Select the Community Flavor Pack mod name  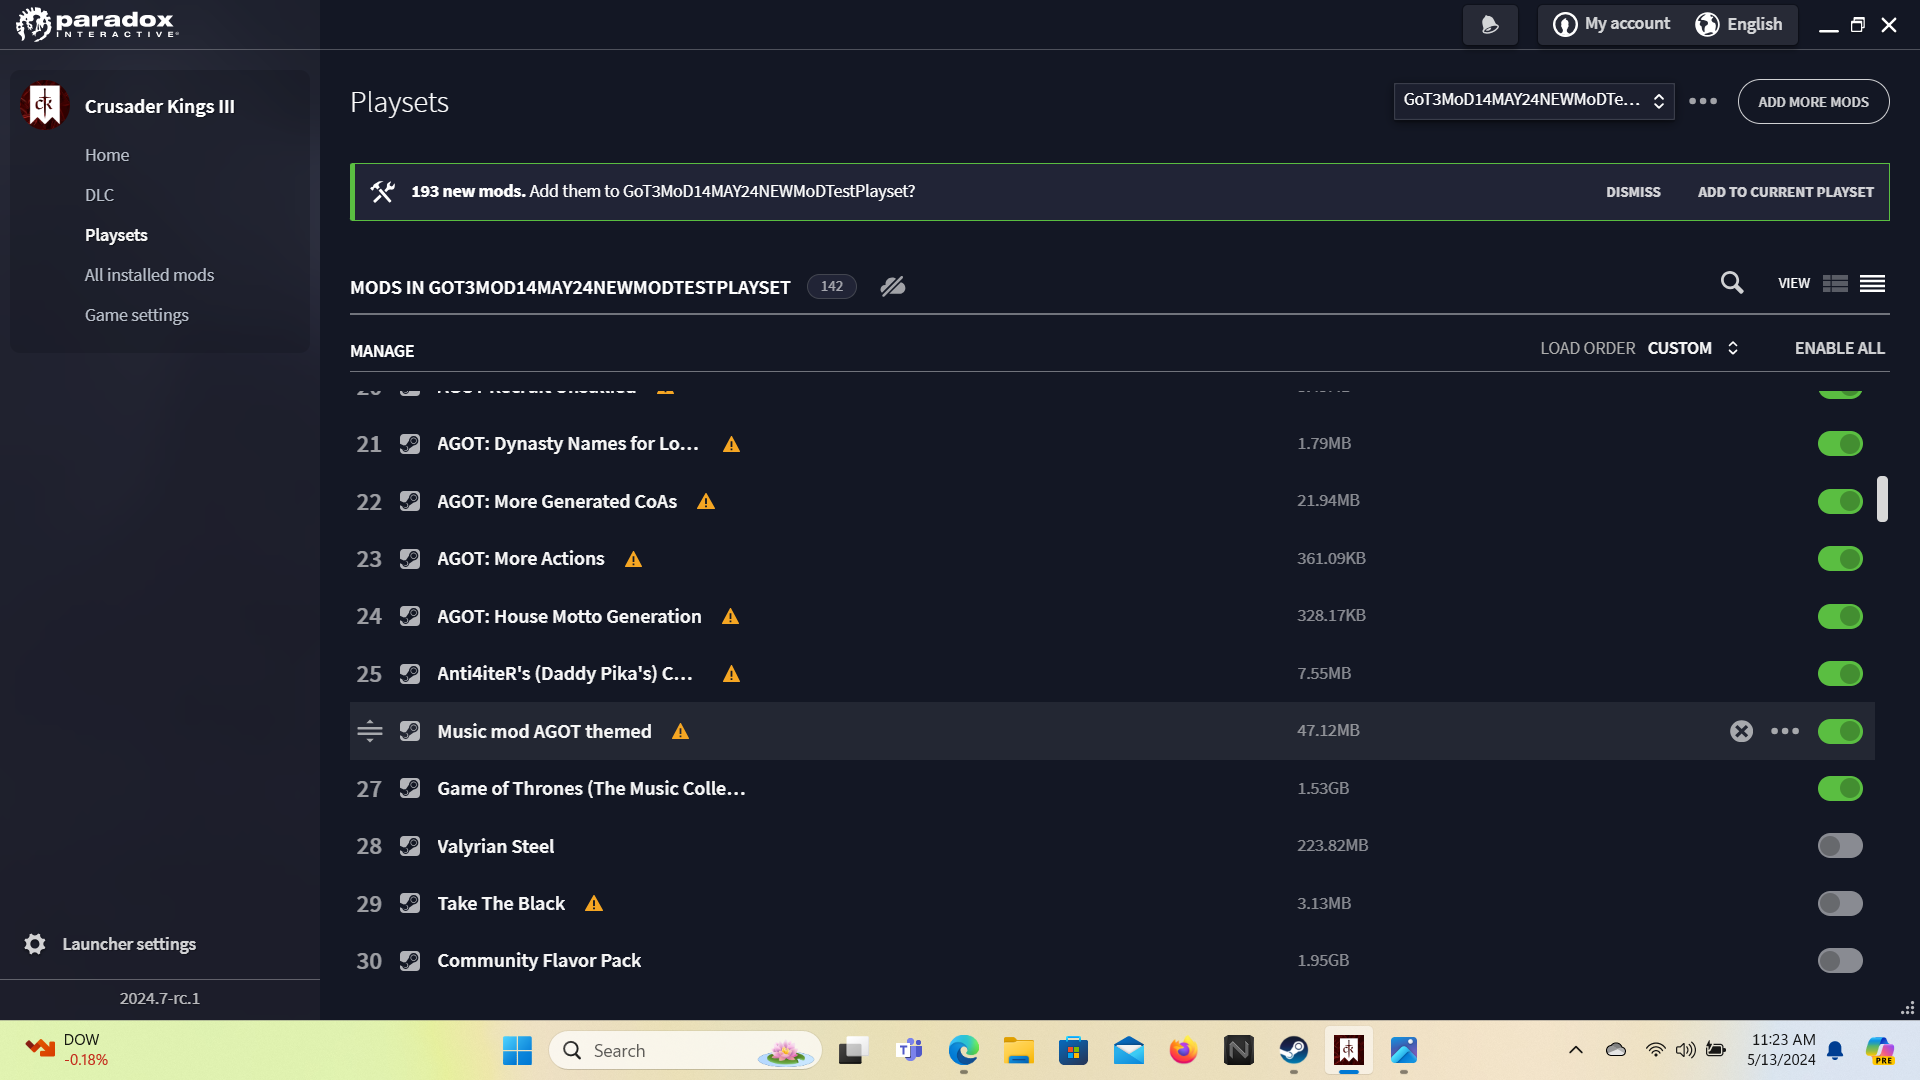pyautogui.click(x=539, y=961)
